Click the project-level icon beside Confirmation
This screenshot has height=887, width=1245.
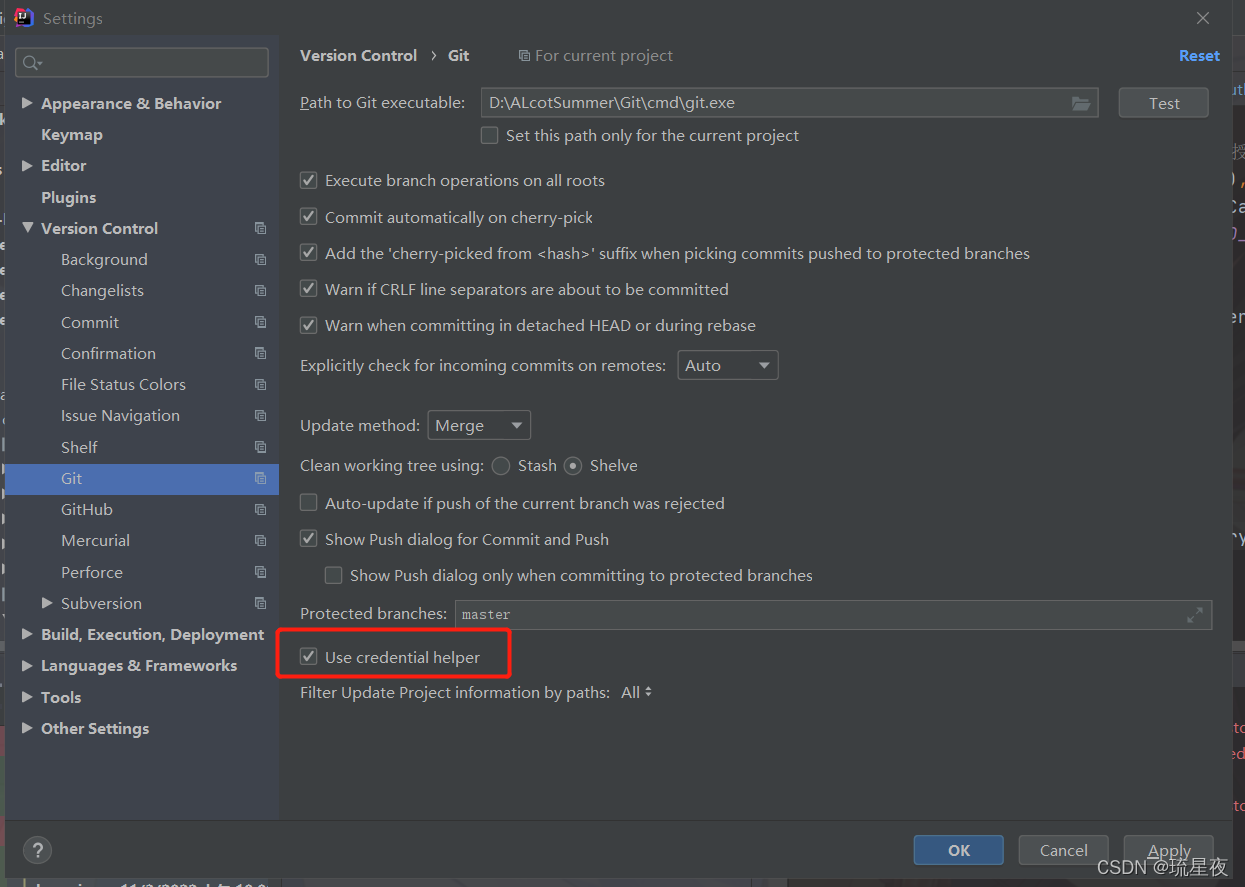(260, 353)
